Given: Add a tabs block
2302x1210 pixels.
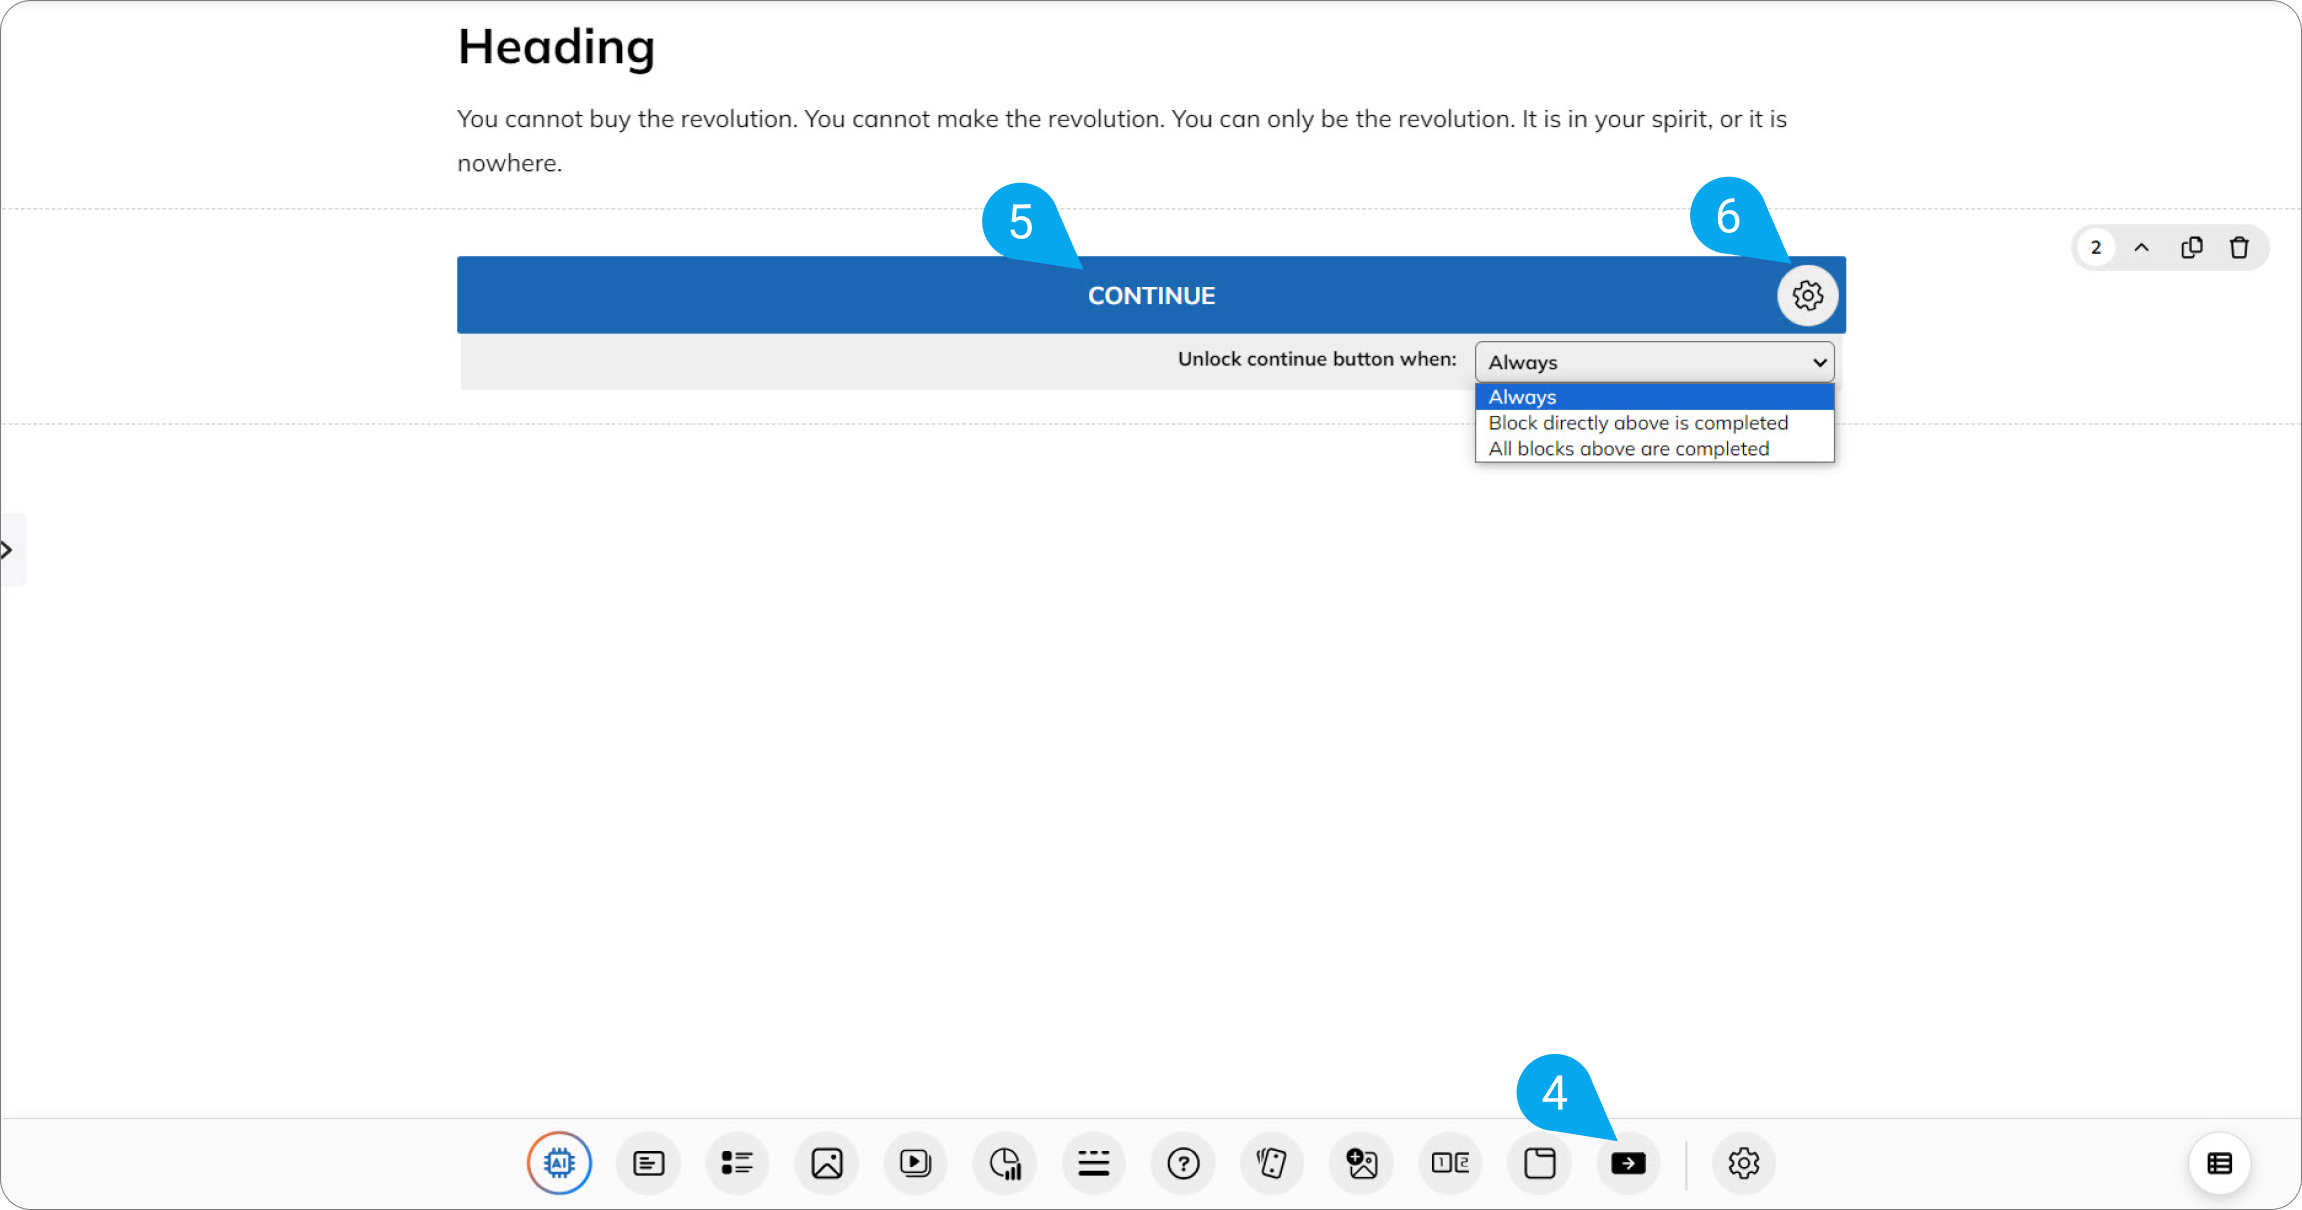Looking at the screenshot, I should coord(1539,1163).
